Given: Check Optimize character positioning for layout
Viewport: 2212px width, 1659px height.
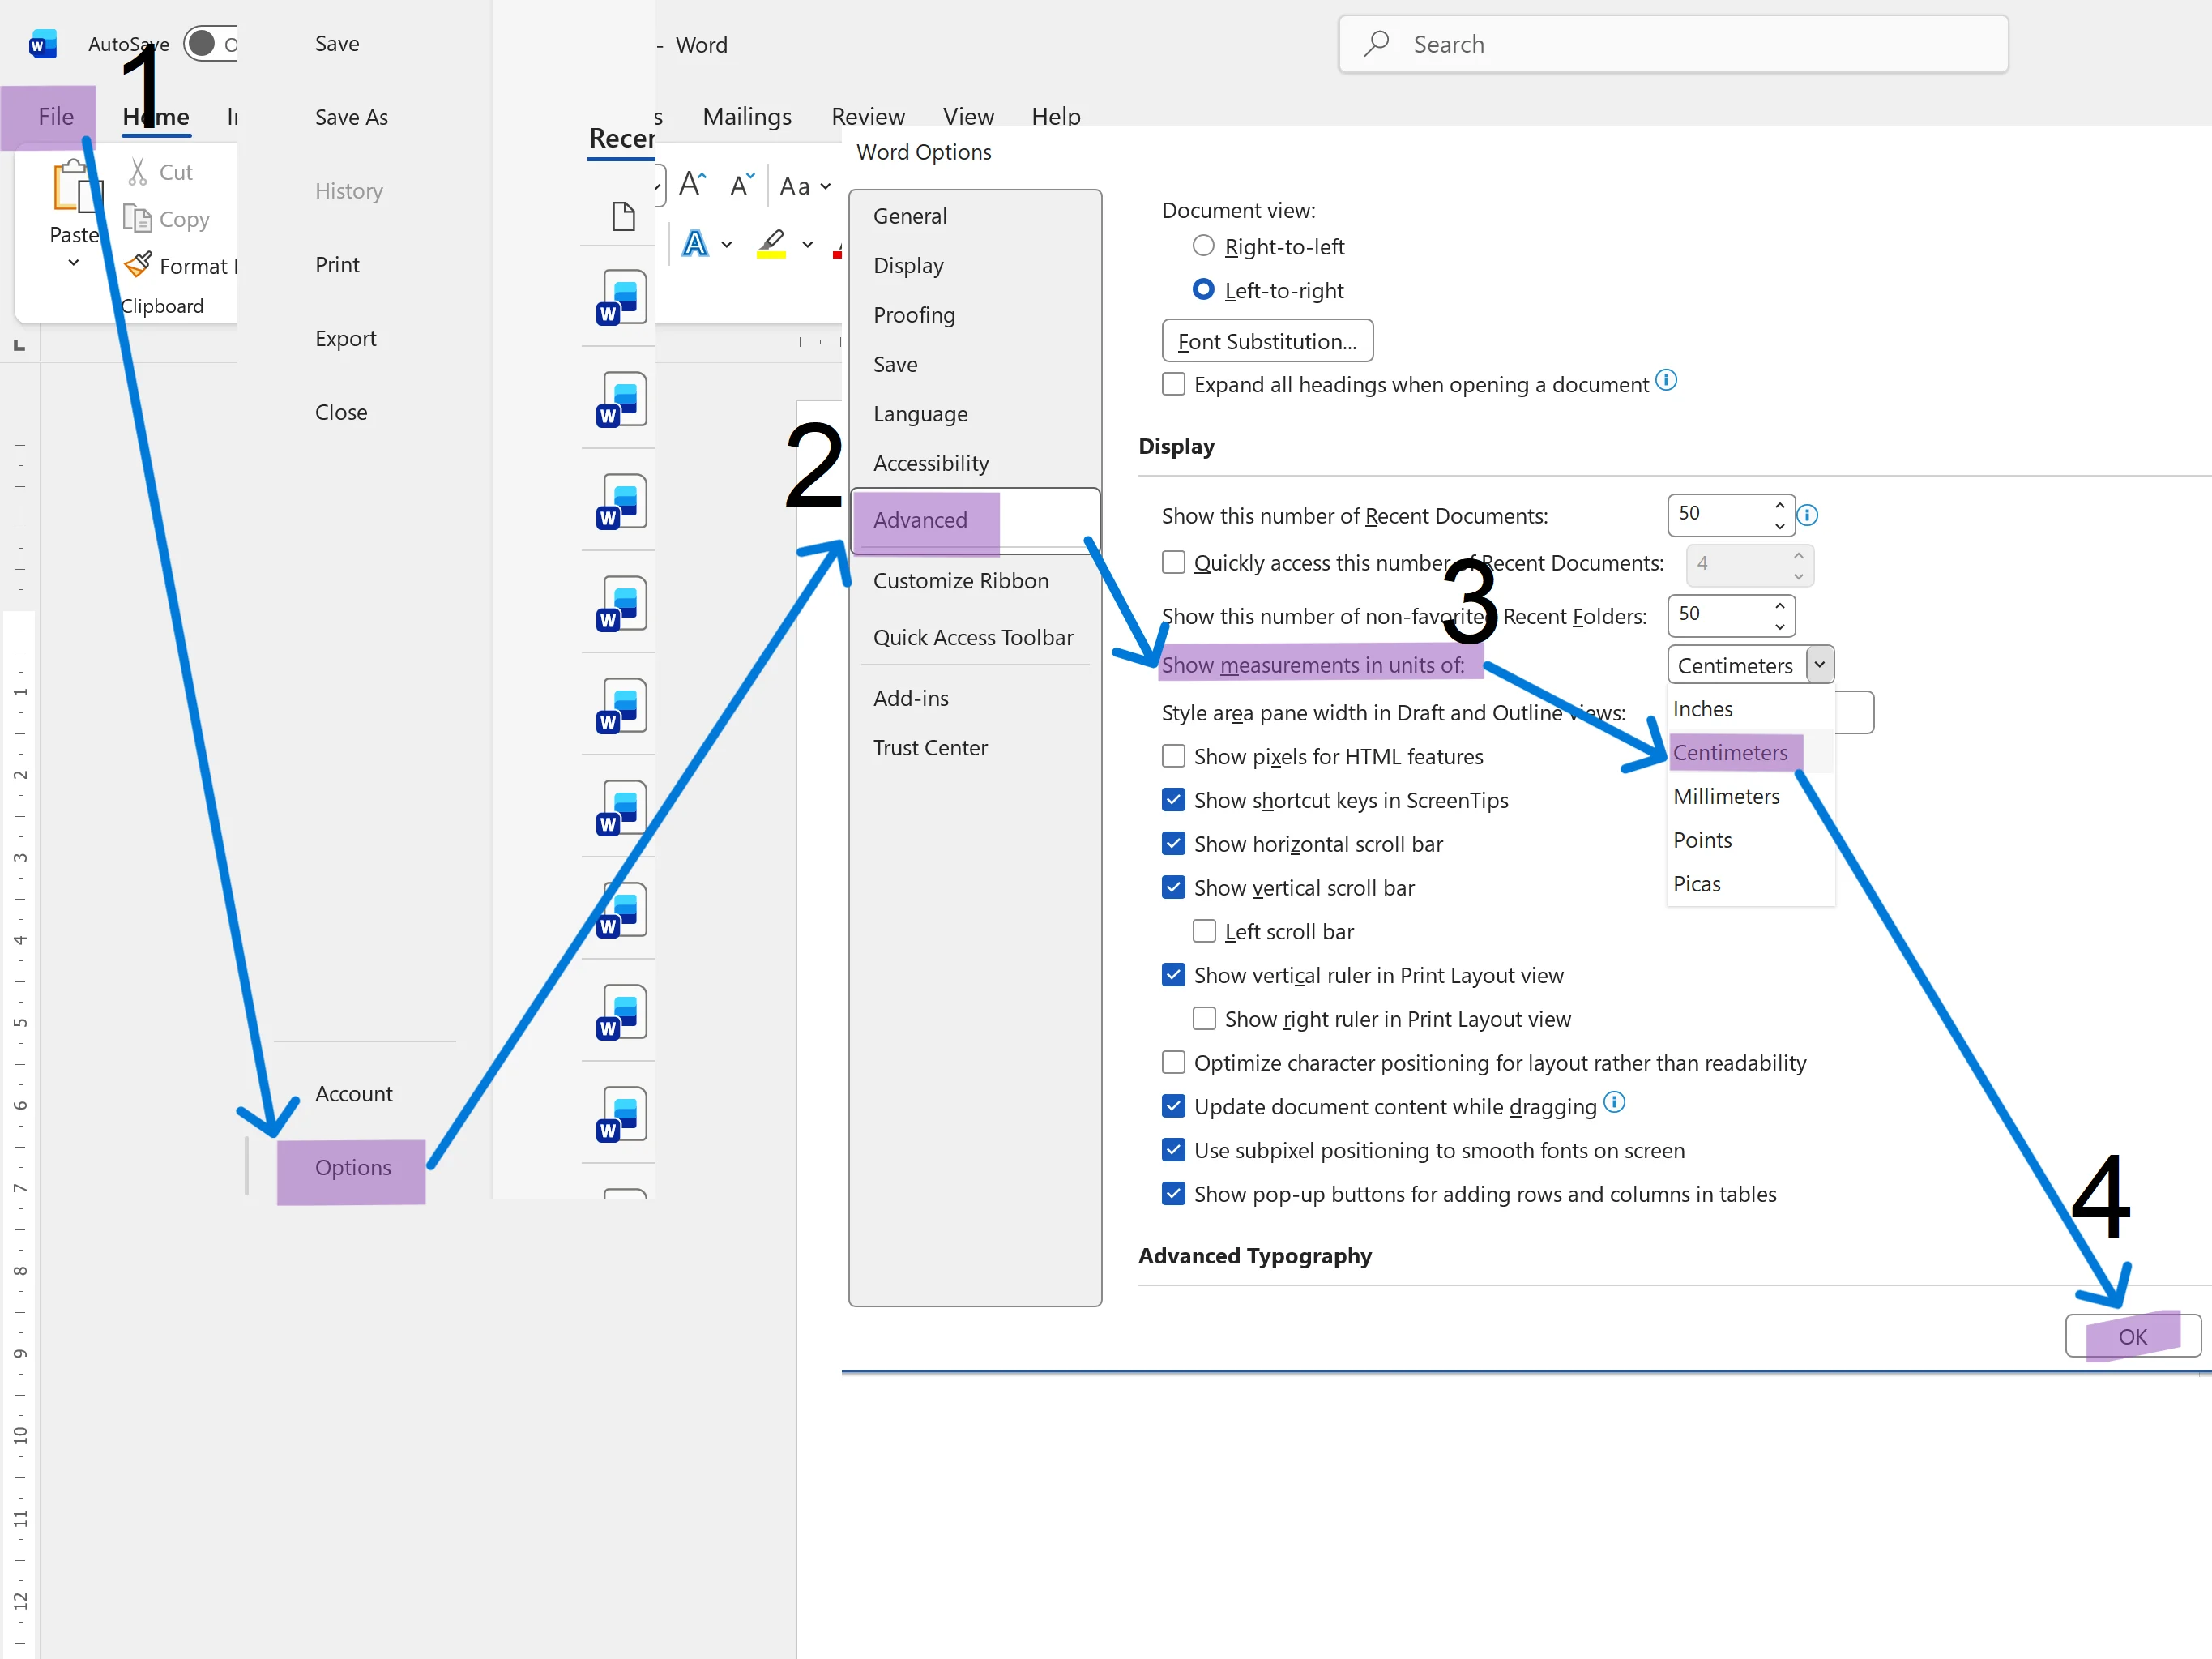Looking at the screenshot, I should point(1174,1063).
